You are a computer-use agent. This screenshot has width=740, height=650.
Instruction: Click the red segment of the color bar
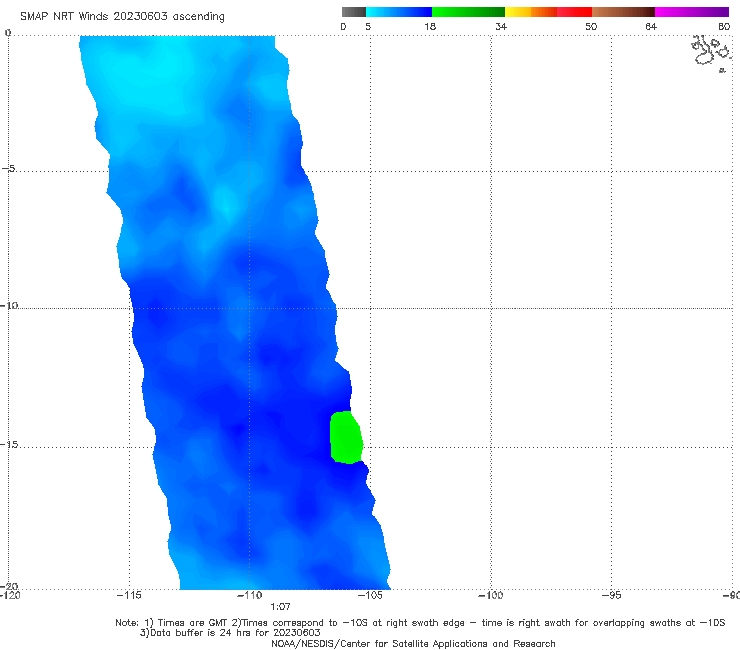(574, 12)
